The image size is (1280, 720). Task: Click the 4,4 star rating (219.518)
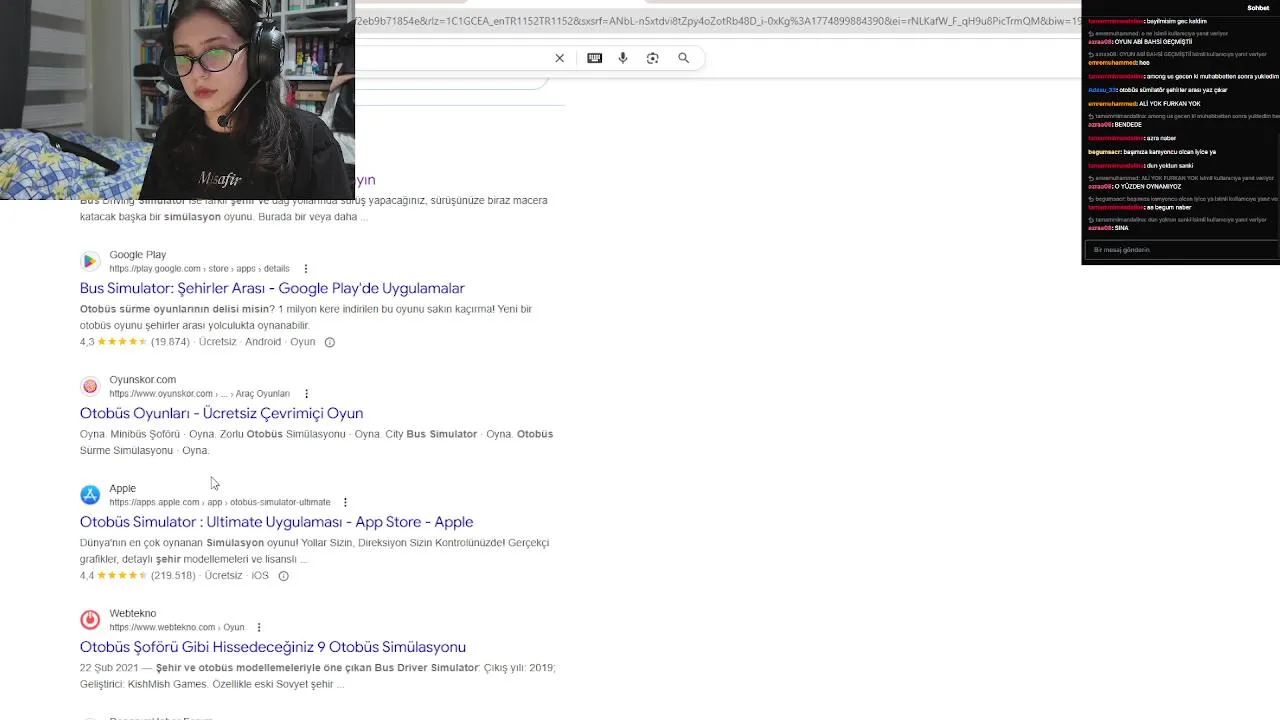(137, 576)
